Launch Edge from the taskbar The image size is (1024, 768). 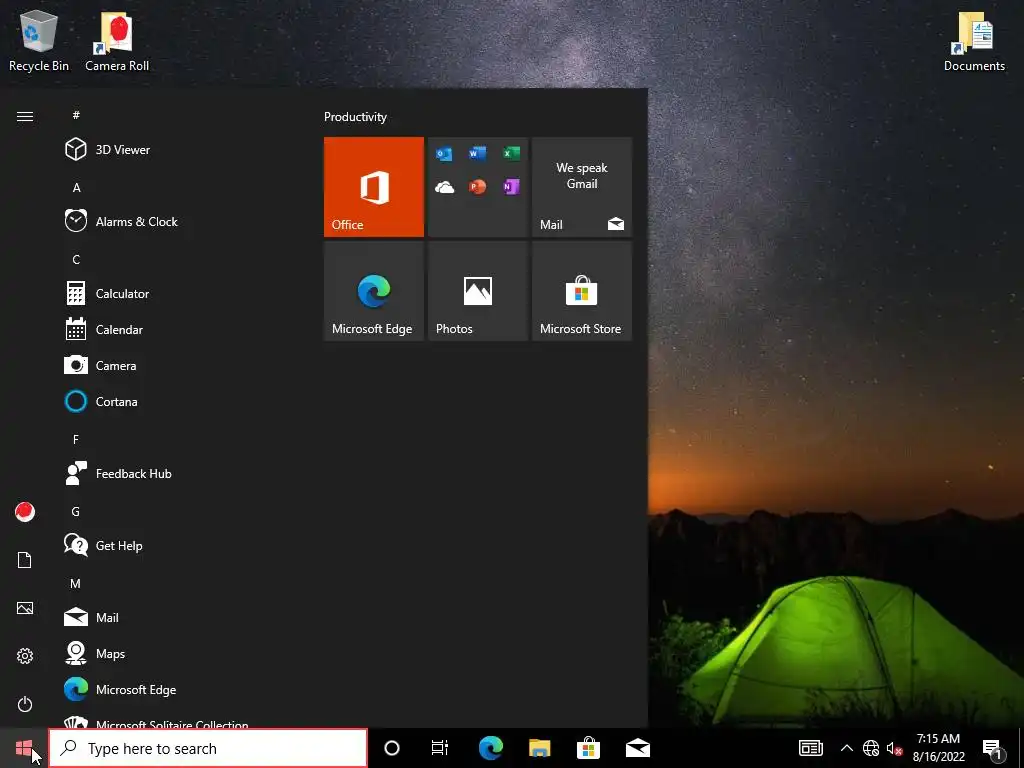coord(490,748)
